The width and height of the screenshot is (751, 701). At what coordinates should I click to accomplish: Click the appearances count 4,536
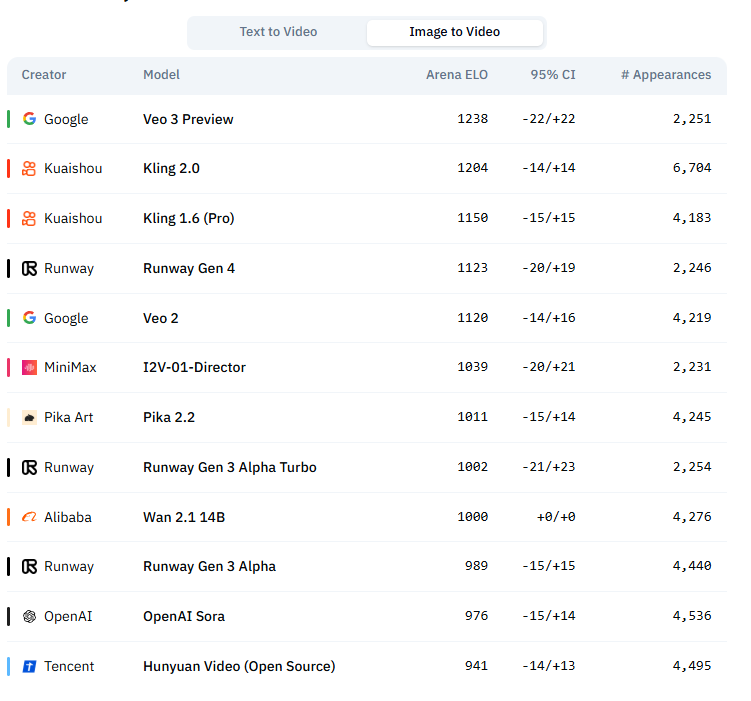(692, 616)
